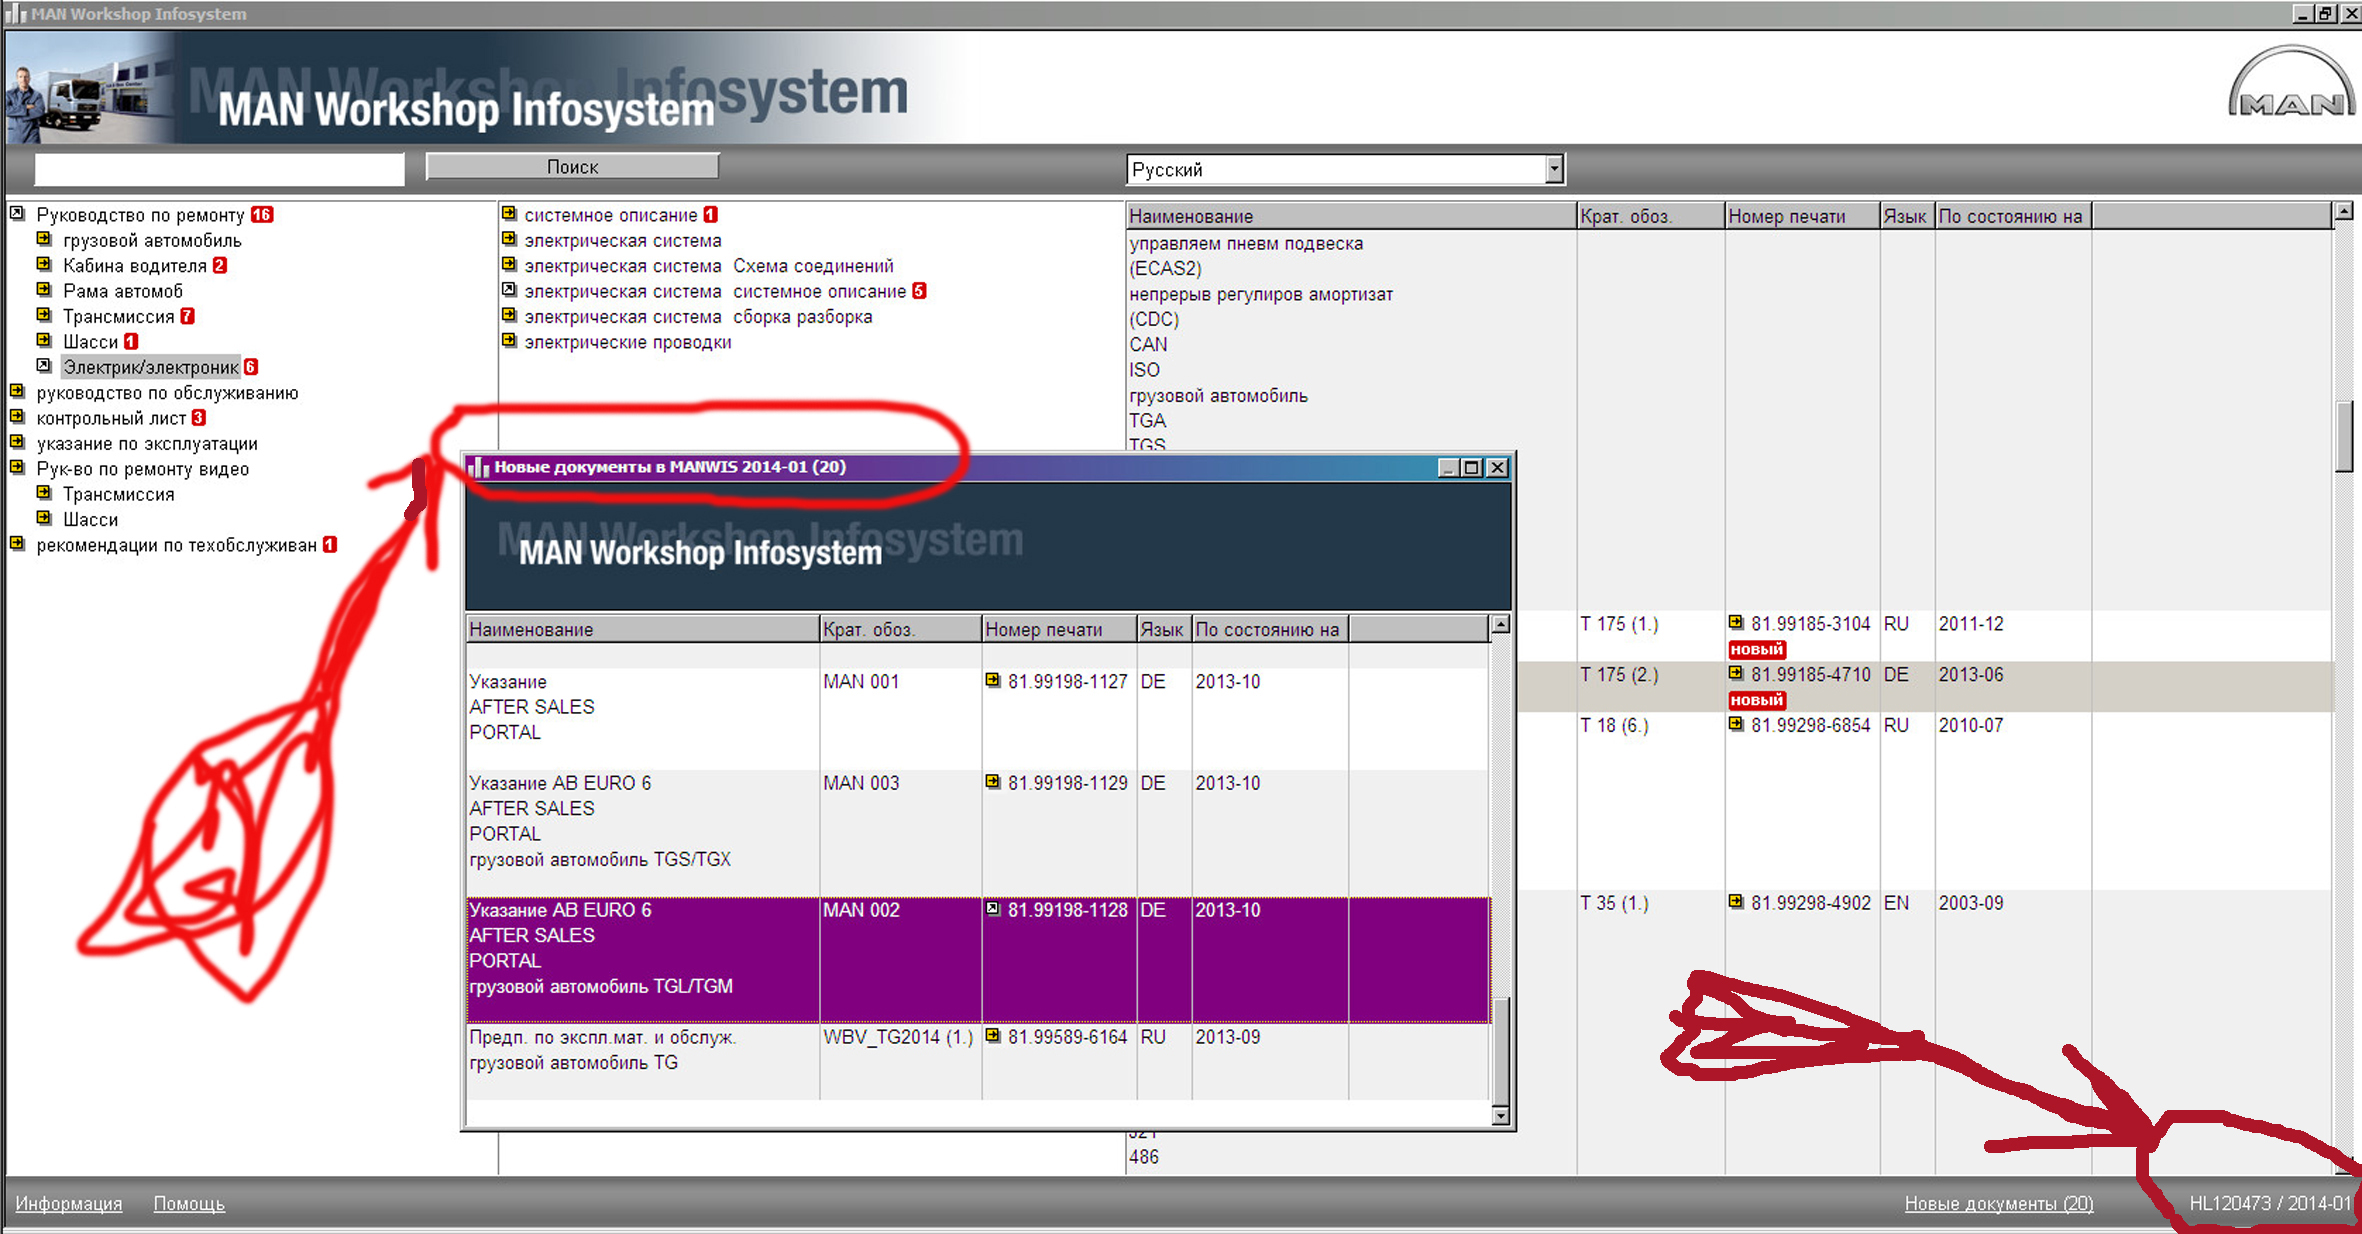
Task: Open document icon beside 81.99589-6164
Action: tap(992, 1036)
